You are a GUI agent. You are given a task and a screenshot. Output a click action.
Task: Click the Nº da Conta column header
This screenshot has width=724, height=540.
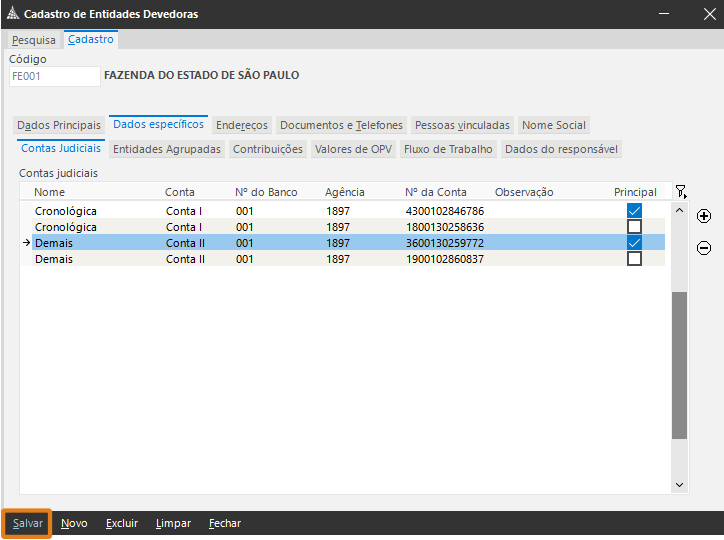tap(435, 192)
